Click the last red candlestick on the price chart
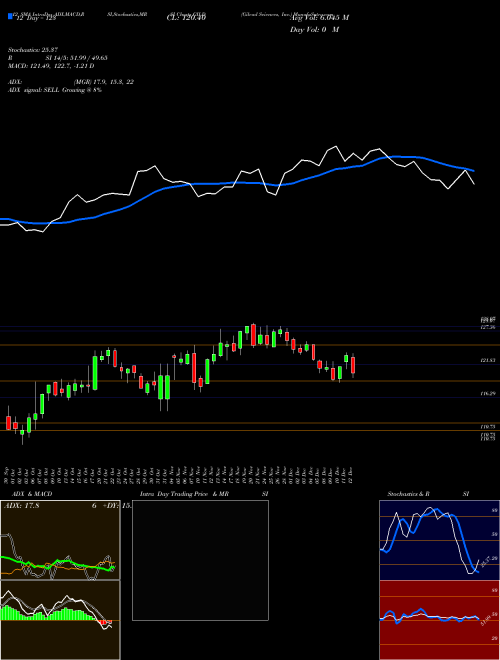The width and height of the screenshot is (500, 660). pyautogui.click(x=353, y=365)
